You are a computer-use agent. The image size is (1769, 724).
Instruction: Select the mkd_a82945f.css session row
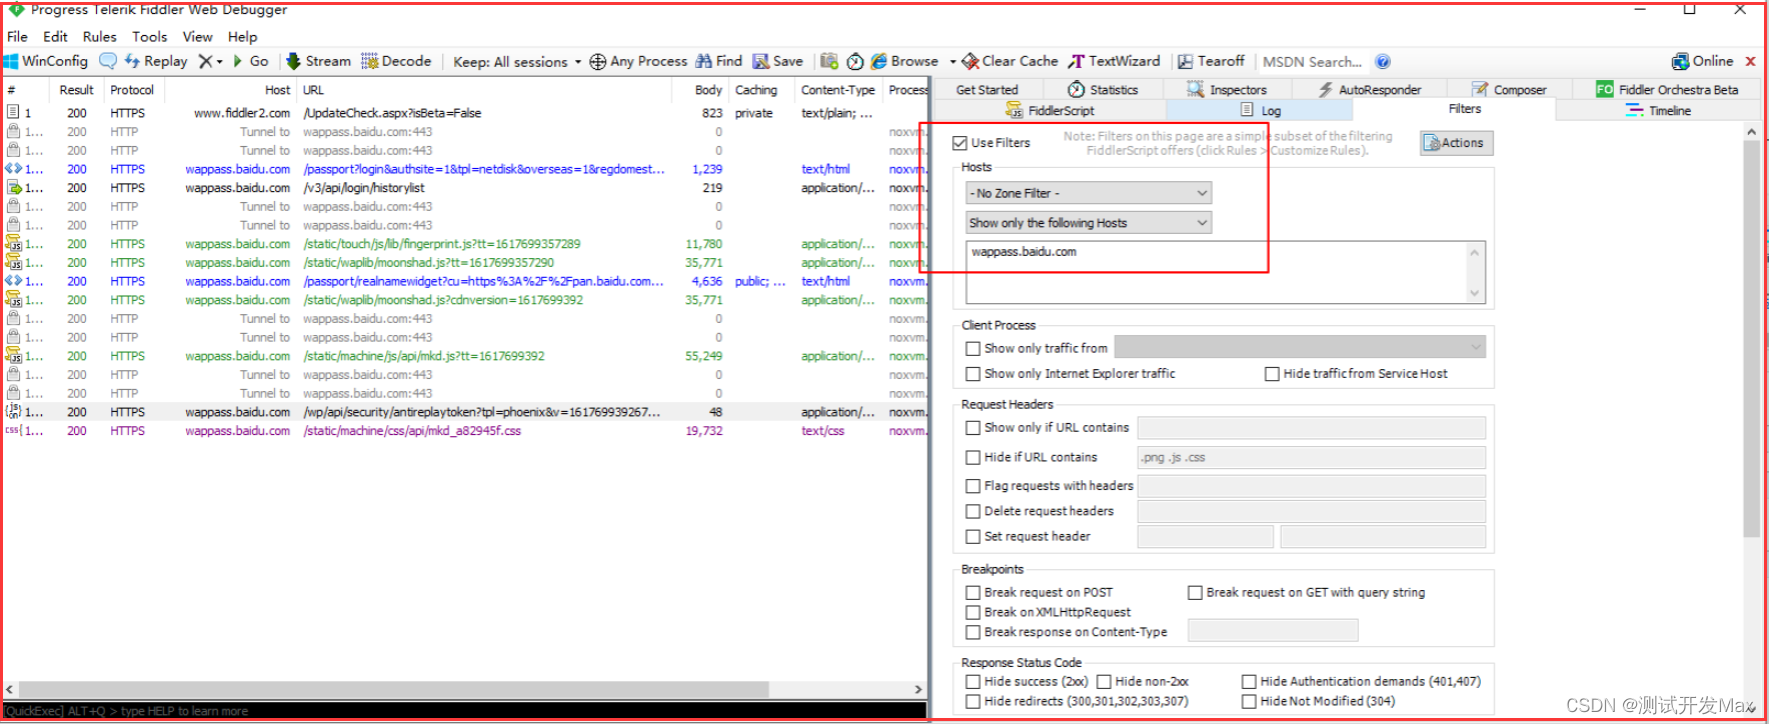[x=465, y=431]
